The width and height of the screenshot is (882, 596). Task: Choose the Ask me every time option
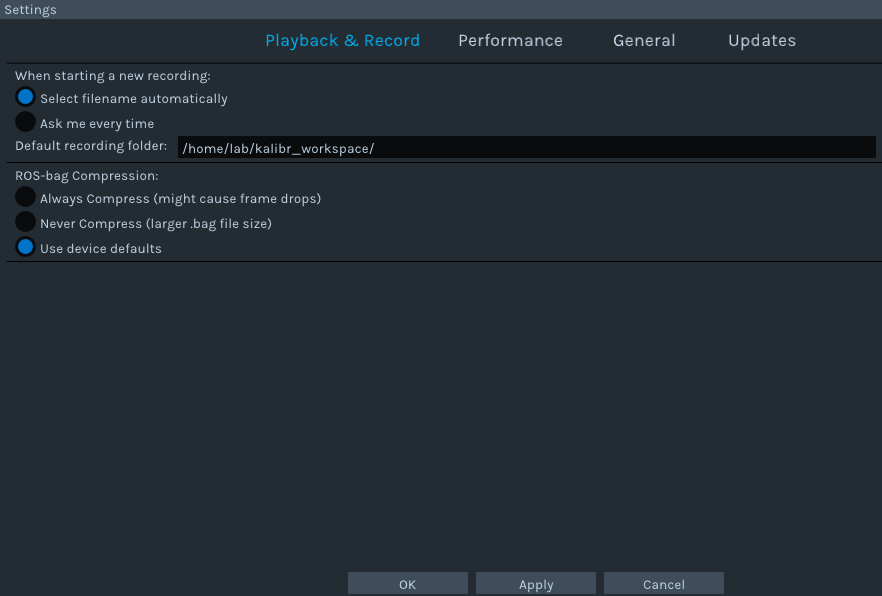coord(25,121)
